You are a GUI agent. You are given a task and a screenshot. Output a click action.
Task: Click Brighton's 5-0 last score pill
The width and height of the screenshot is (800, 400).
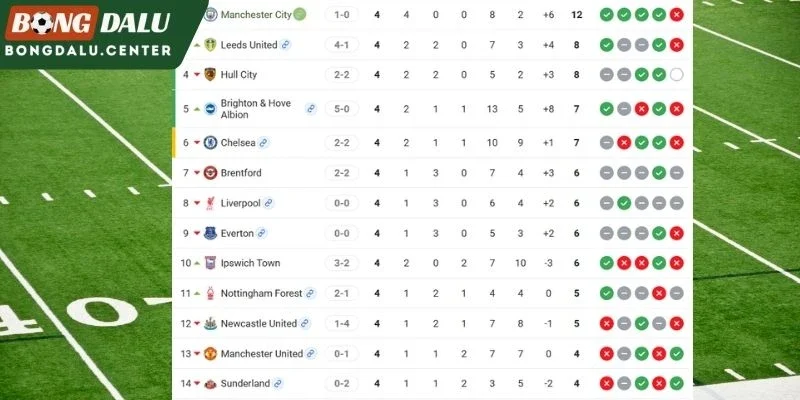coord(342,109)
